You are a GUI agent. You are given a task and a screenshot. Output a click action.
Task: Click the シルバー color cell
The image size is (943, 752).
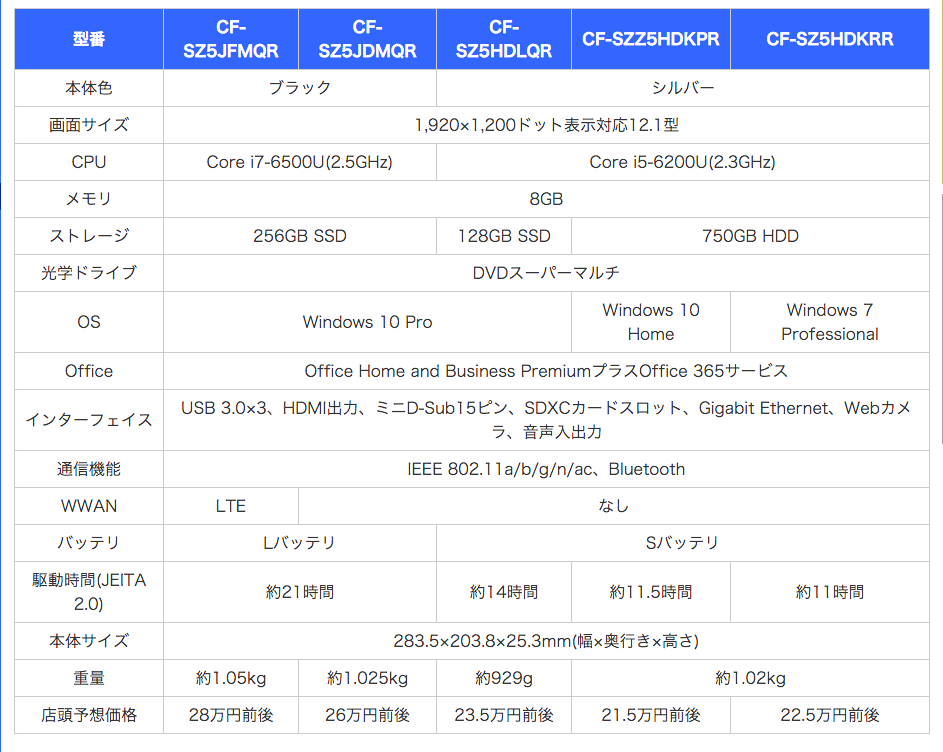pyautogui.click(x=683, y=88)
